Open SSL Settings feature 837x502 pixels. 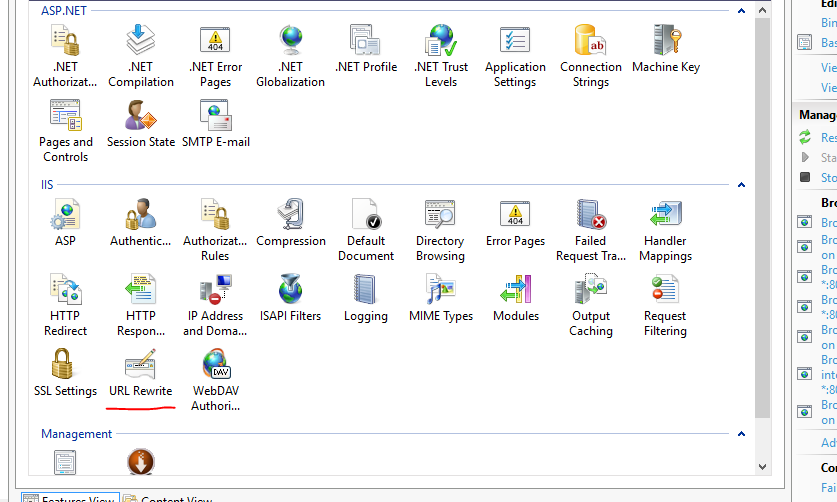pyautogui.click(x=65, y=373)
